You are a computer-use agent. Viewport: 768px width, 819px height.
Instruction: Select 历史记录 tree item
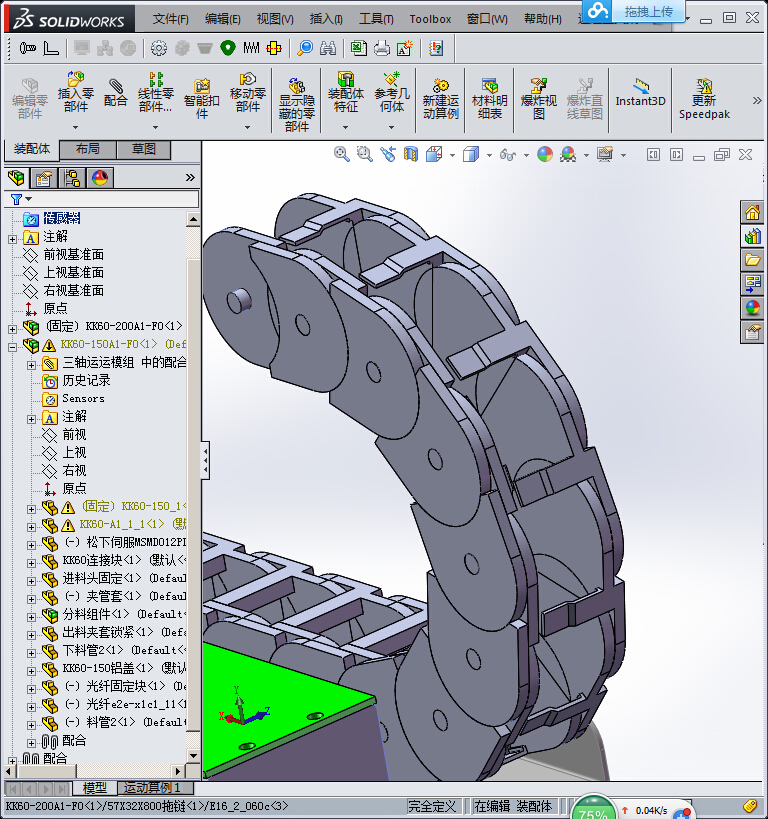coord(86,380)
